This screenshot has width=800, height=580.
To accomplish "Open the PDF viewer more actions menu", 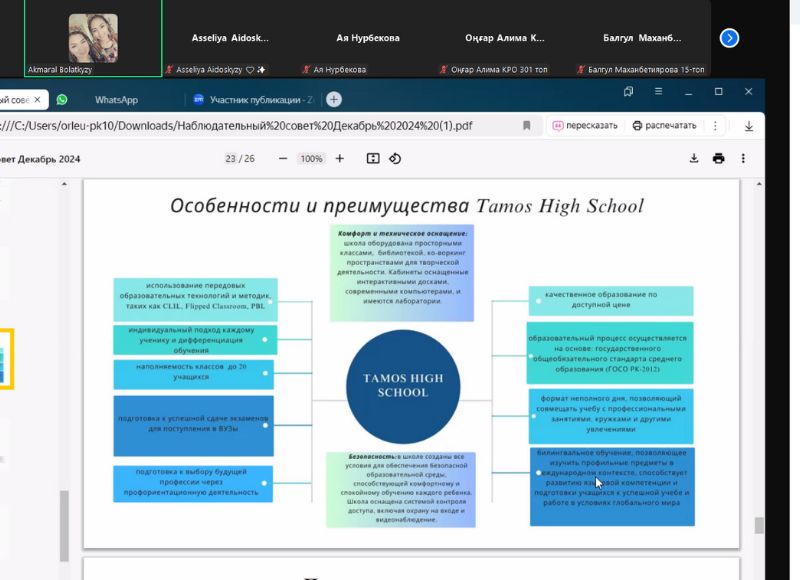I will click(x=743, y=159).
